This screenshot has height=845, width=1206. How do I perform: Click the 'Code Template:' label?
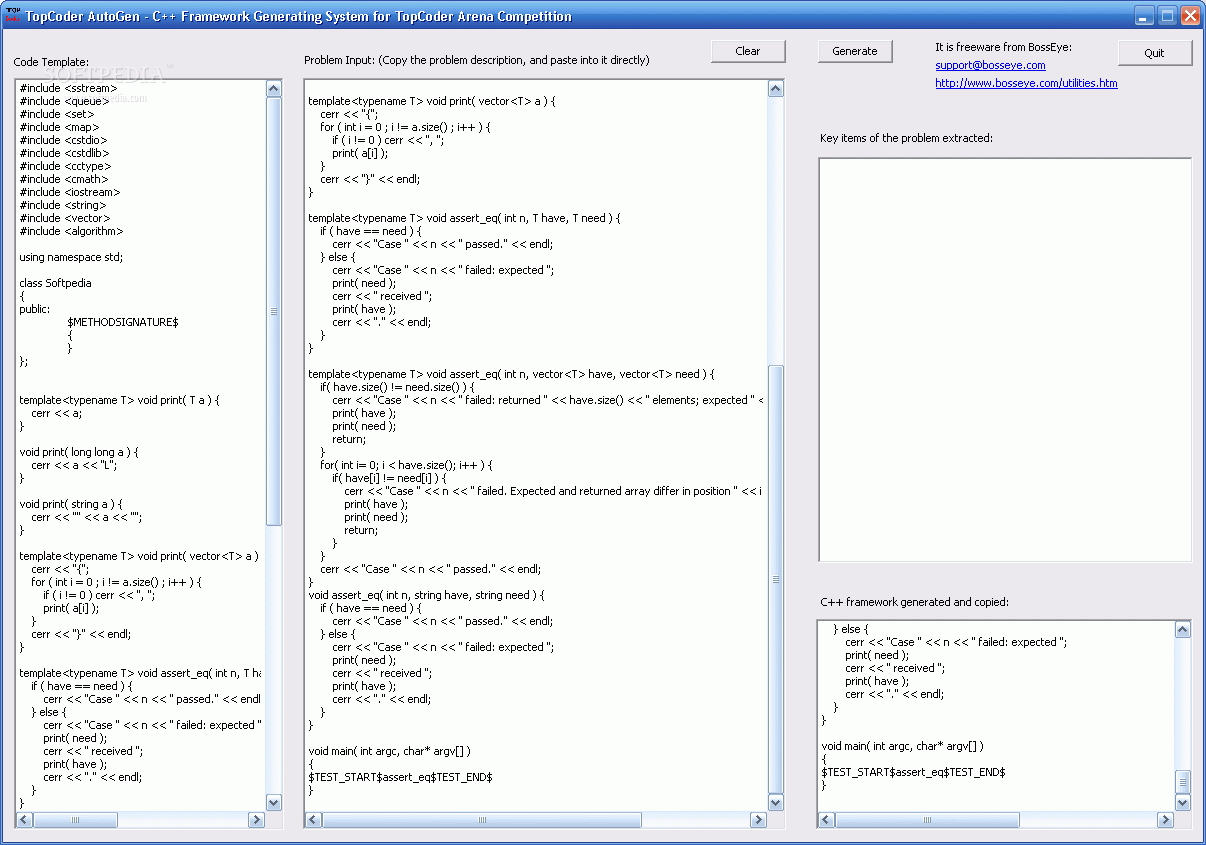[51, 62]
